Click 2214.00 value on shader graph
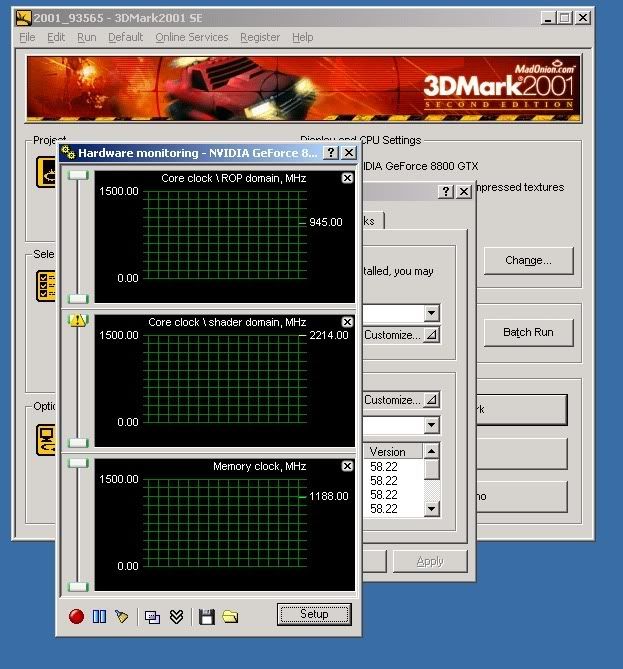 pyautogui.click(x=329, y=335)
